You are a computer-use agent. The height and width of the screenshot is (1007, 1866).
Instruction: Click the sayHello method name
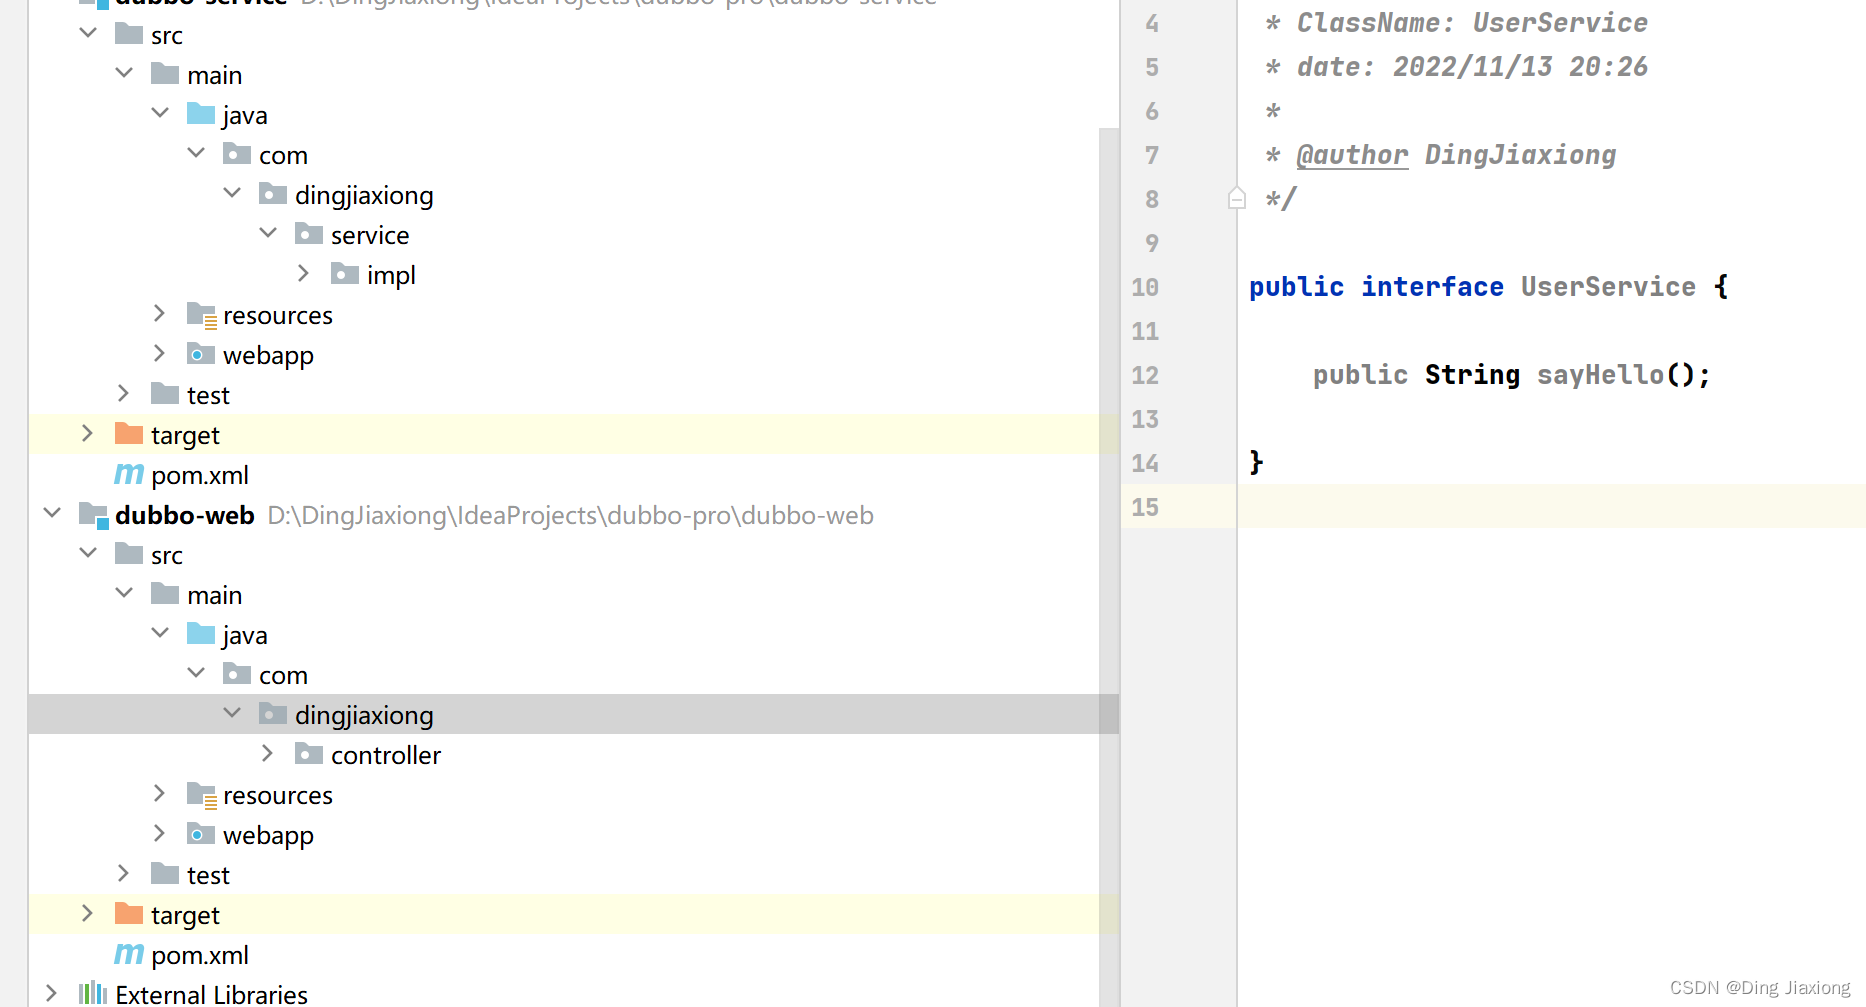(1600, 375)
